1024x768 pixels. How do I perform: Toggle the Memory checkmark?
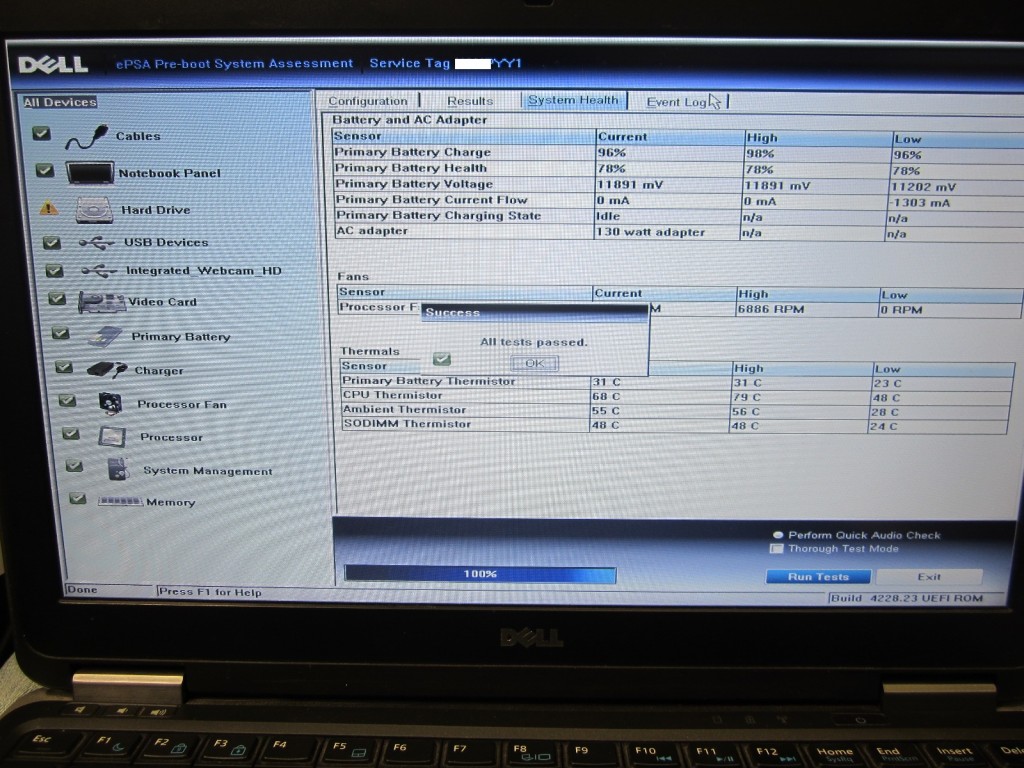coord(78,498)
